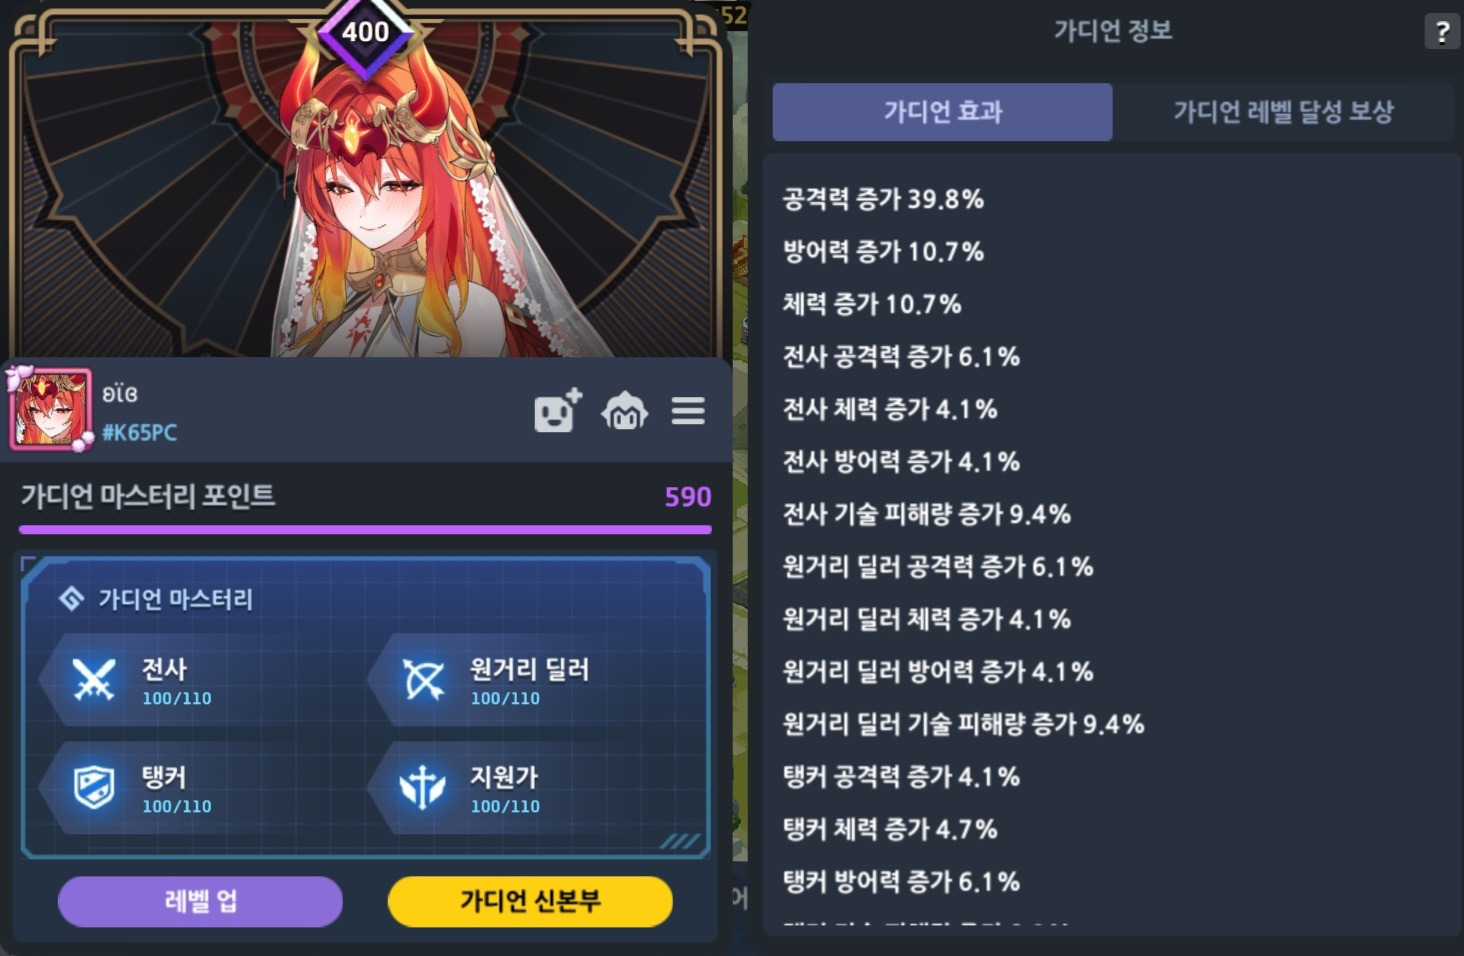Viewport: 1464px width, 956px height.
Task: Select the crossed swords 전사 icon
Action: click(94, 680)
